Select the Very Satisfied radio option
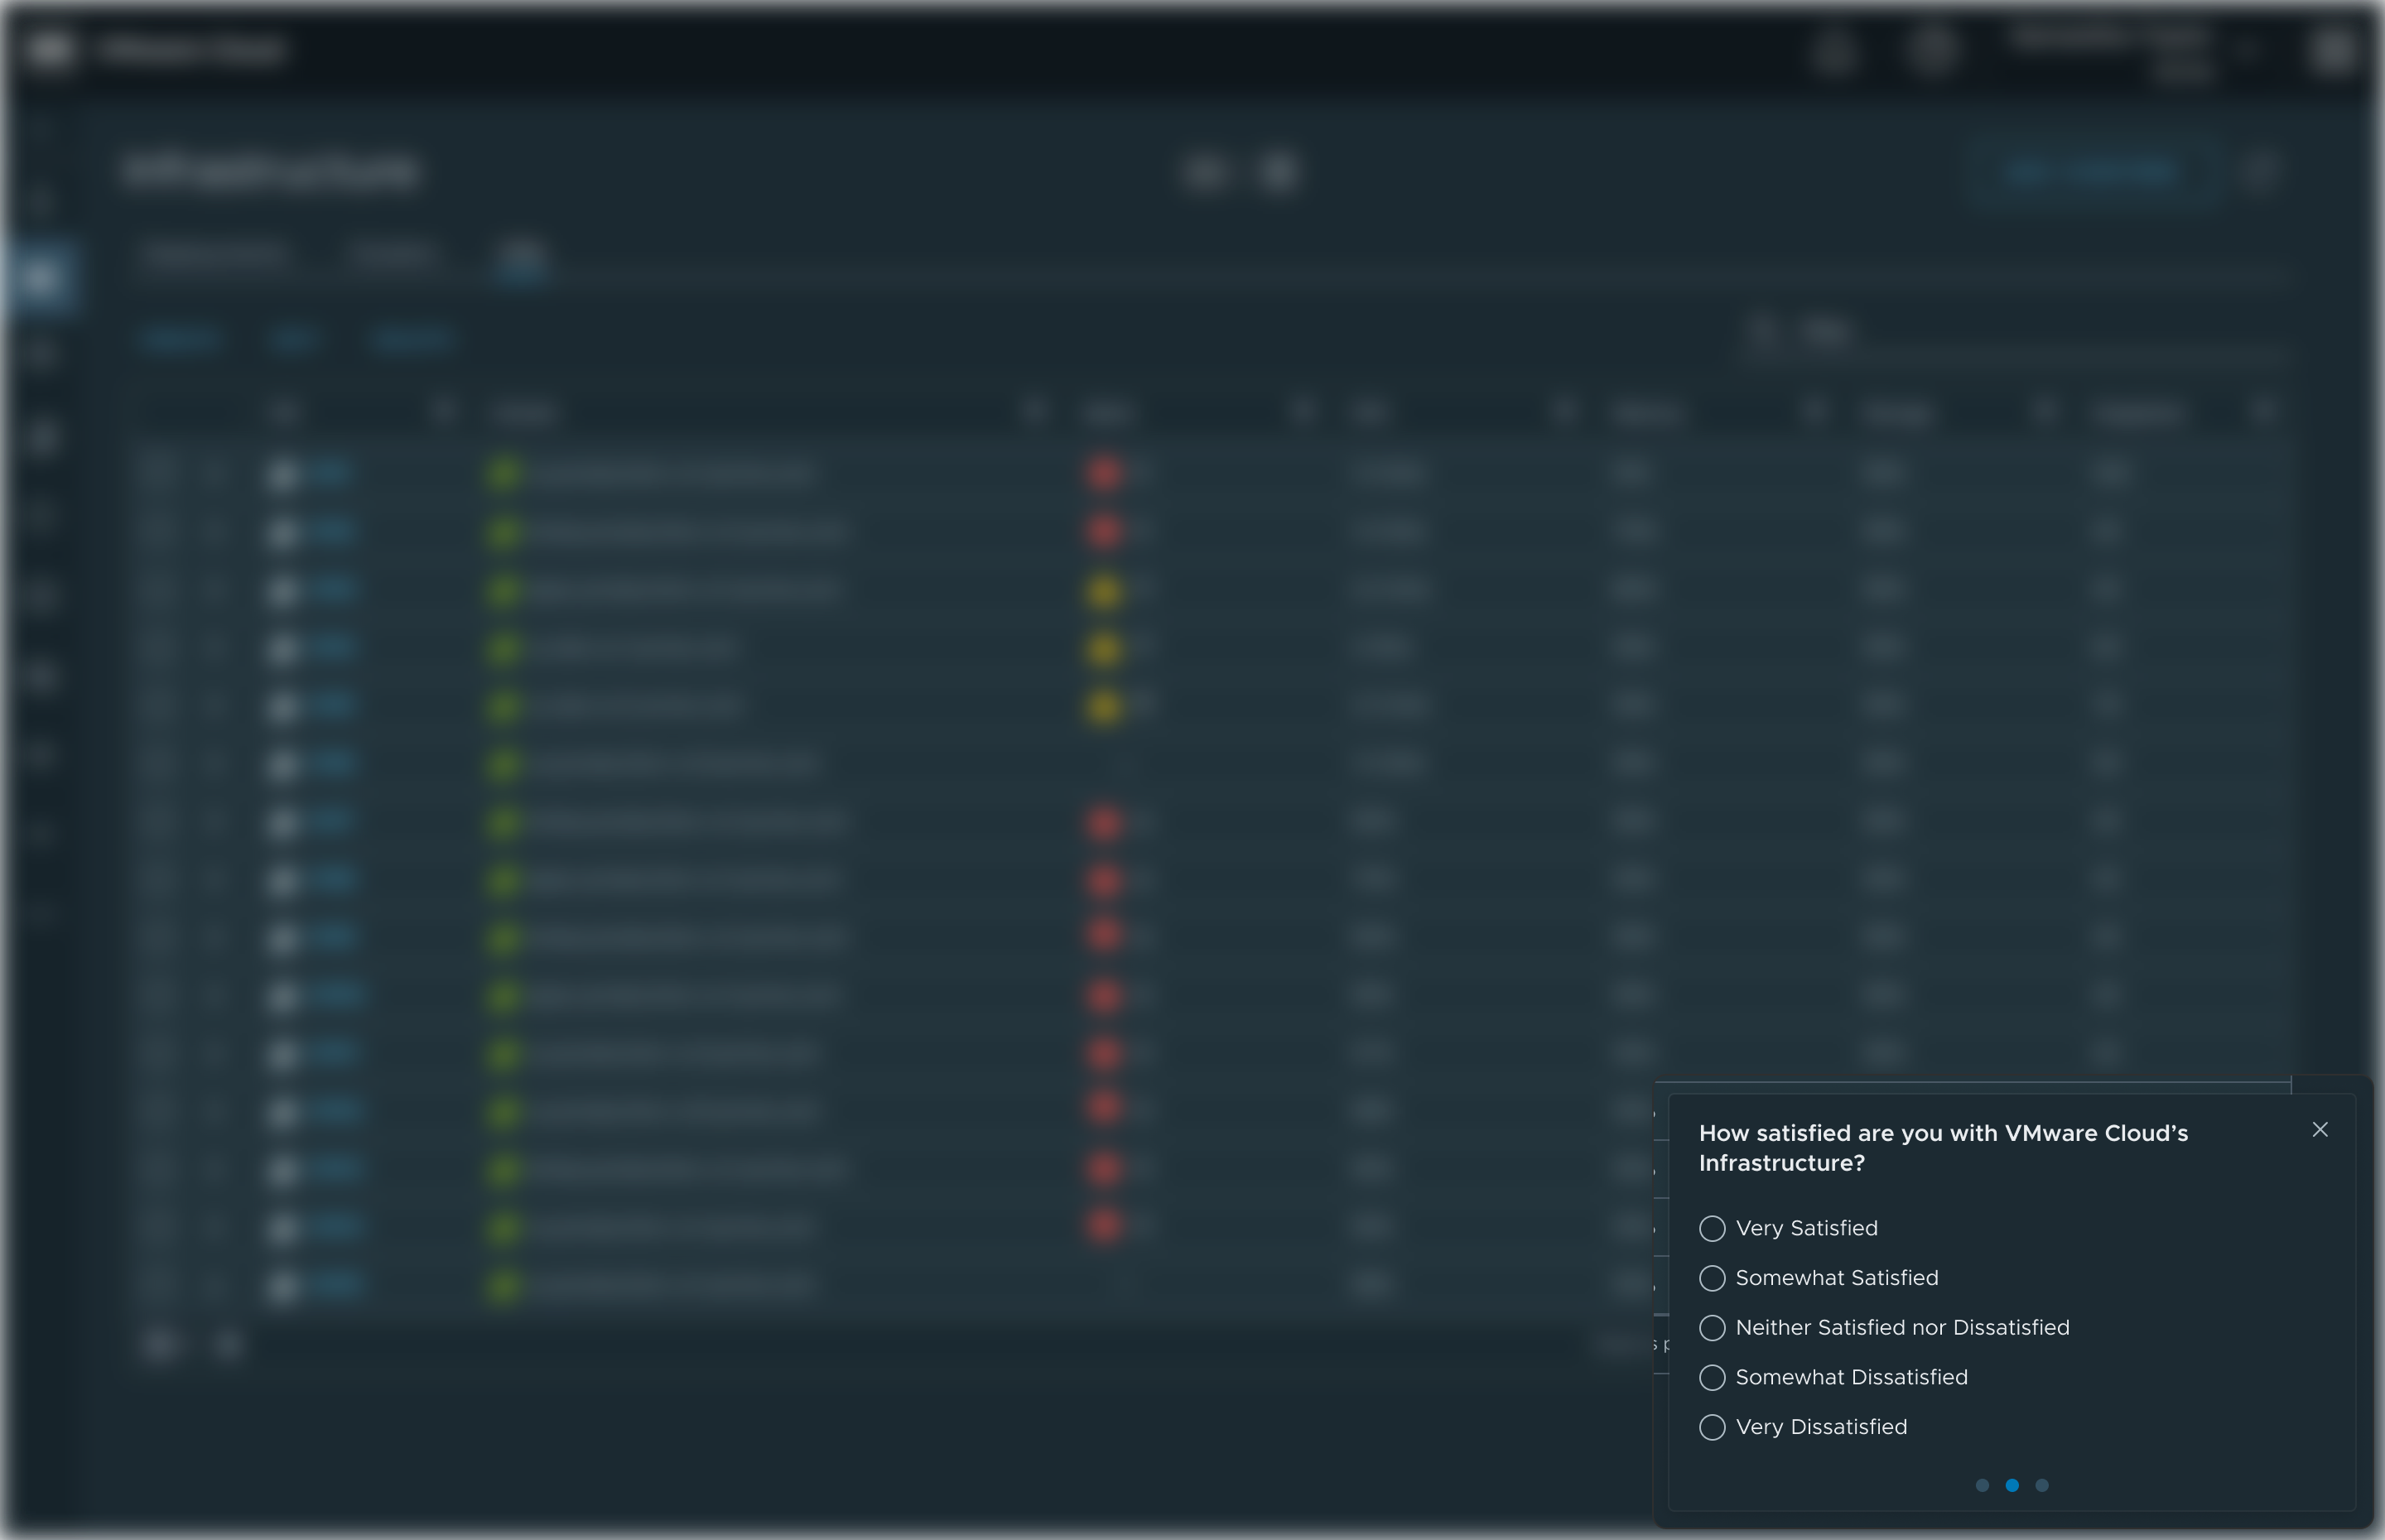This screenshot has height=1540, width=2385. 1712,1228
